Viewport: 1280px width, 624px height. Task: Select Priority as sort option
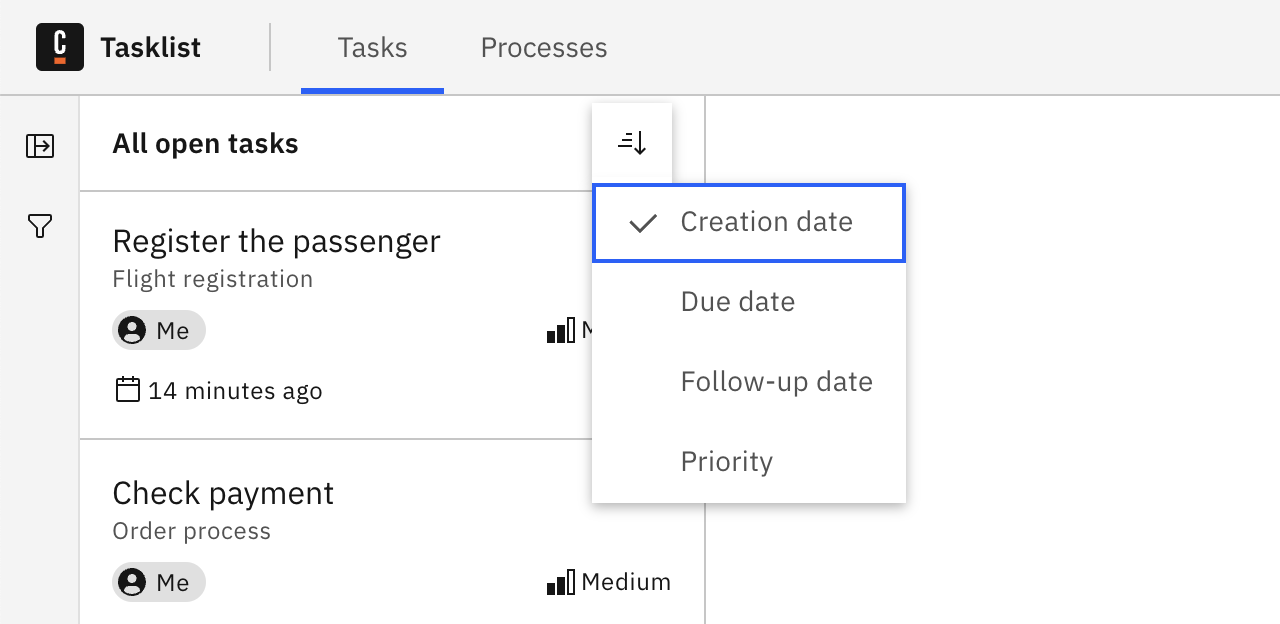[x=726, y=461]
